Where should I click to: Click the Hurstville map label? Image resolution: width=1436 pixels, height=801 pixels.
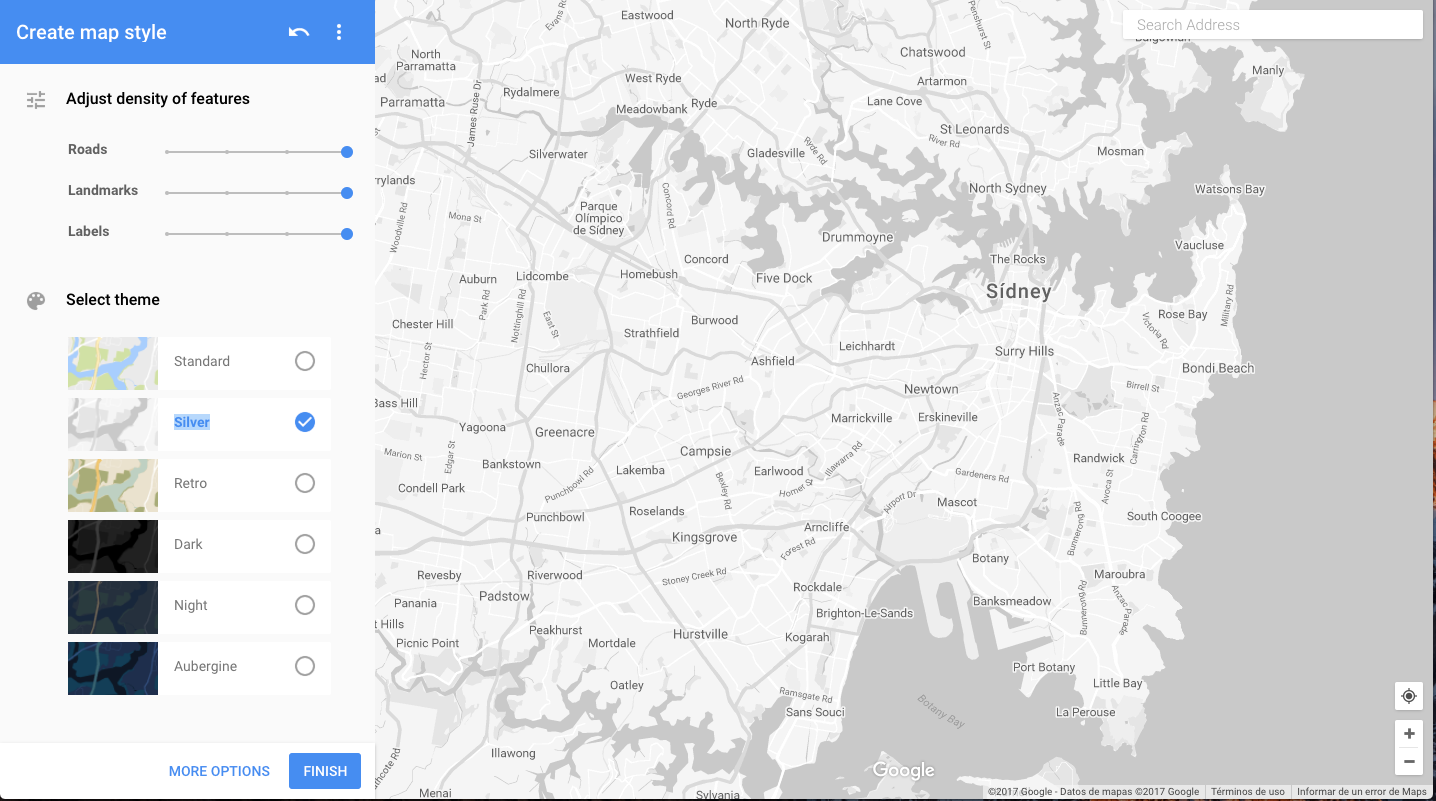pyautogui.click(x=700, y=634)
